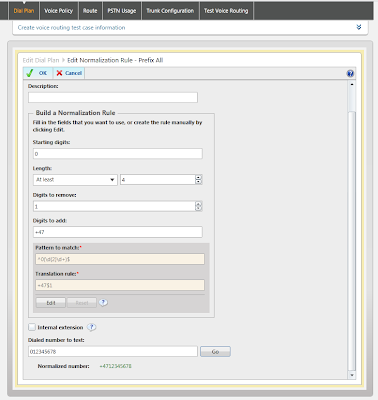378x400 pixels.
Task: Click the green checkmark OK icon
Action: (x=30, y=73)
